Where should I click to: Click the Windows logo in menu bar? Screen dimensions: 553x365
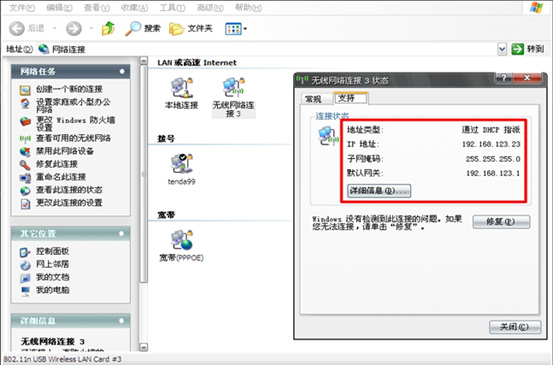(536, 7)
